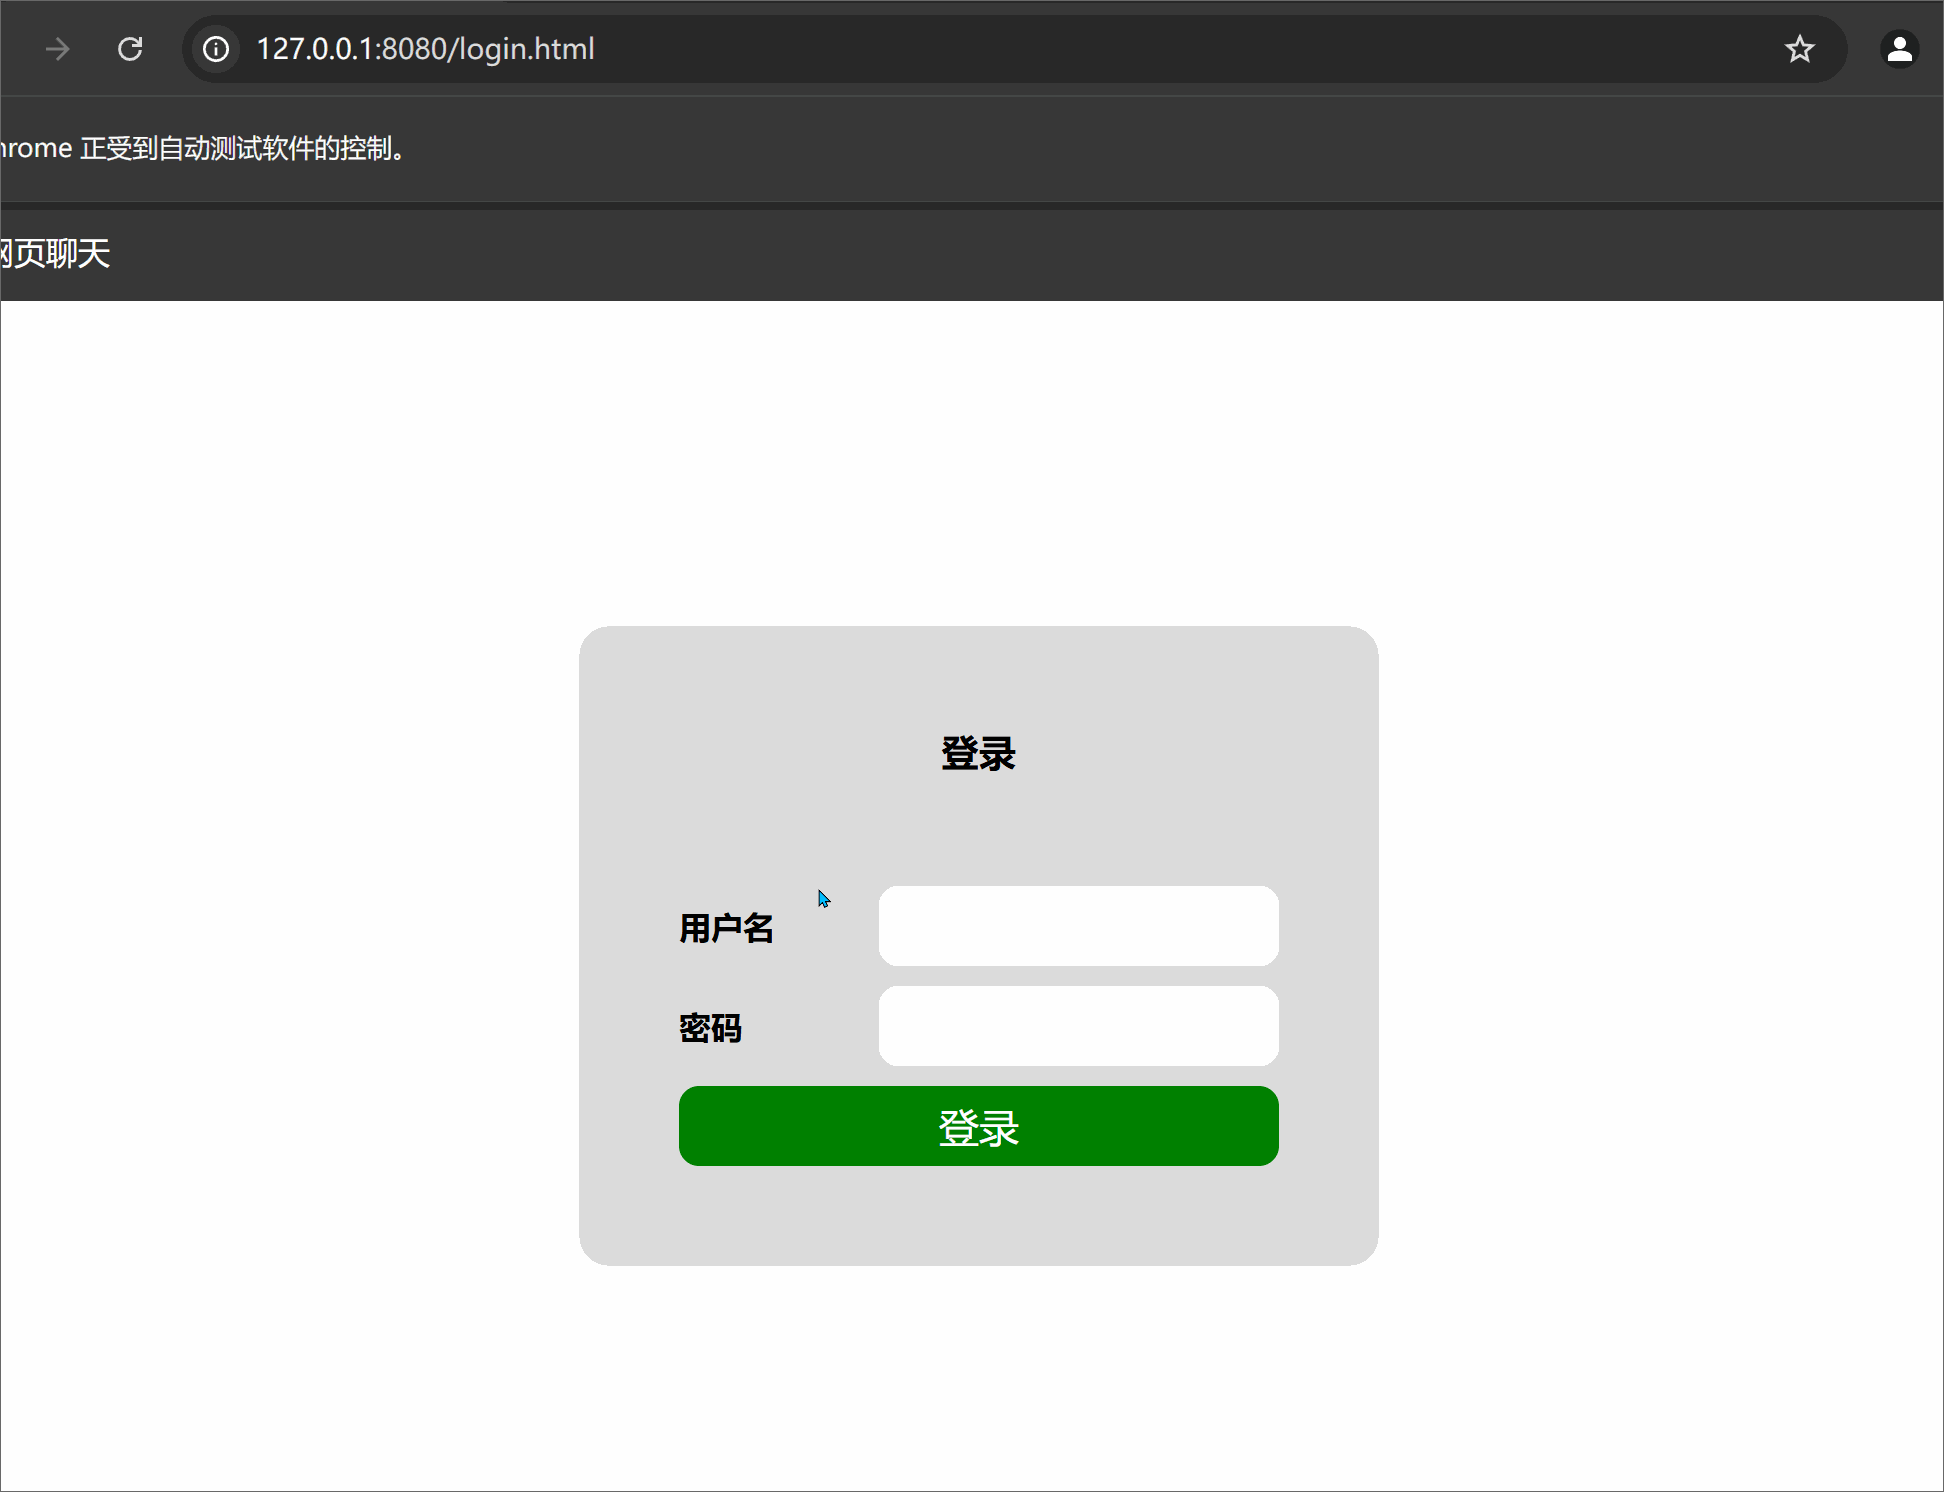The height and width of the screenshot is (1492, 1944).
Task: Bookmark this page with the star
Action: point(1799,49)
